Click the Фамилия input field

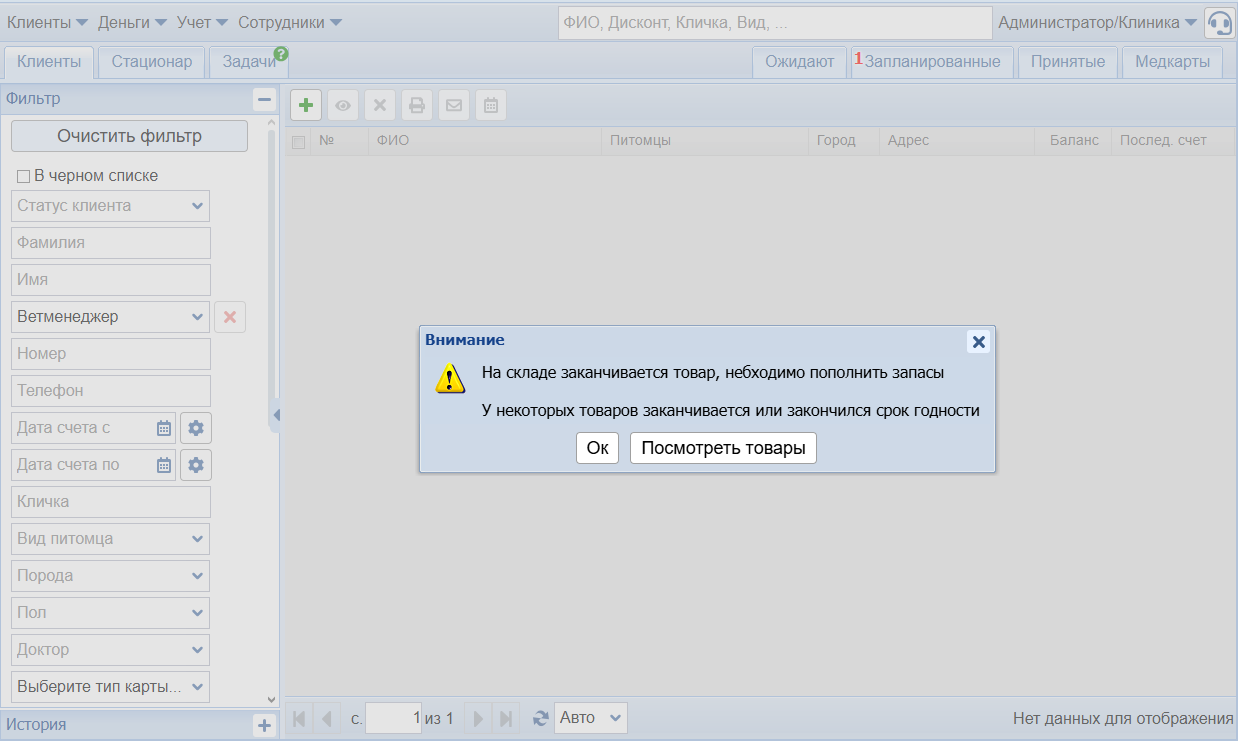point(111,243)
